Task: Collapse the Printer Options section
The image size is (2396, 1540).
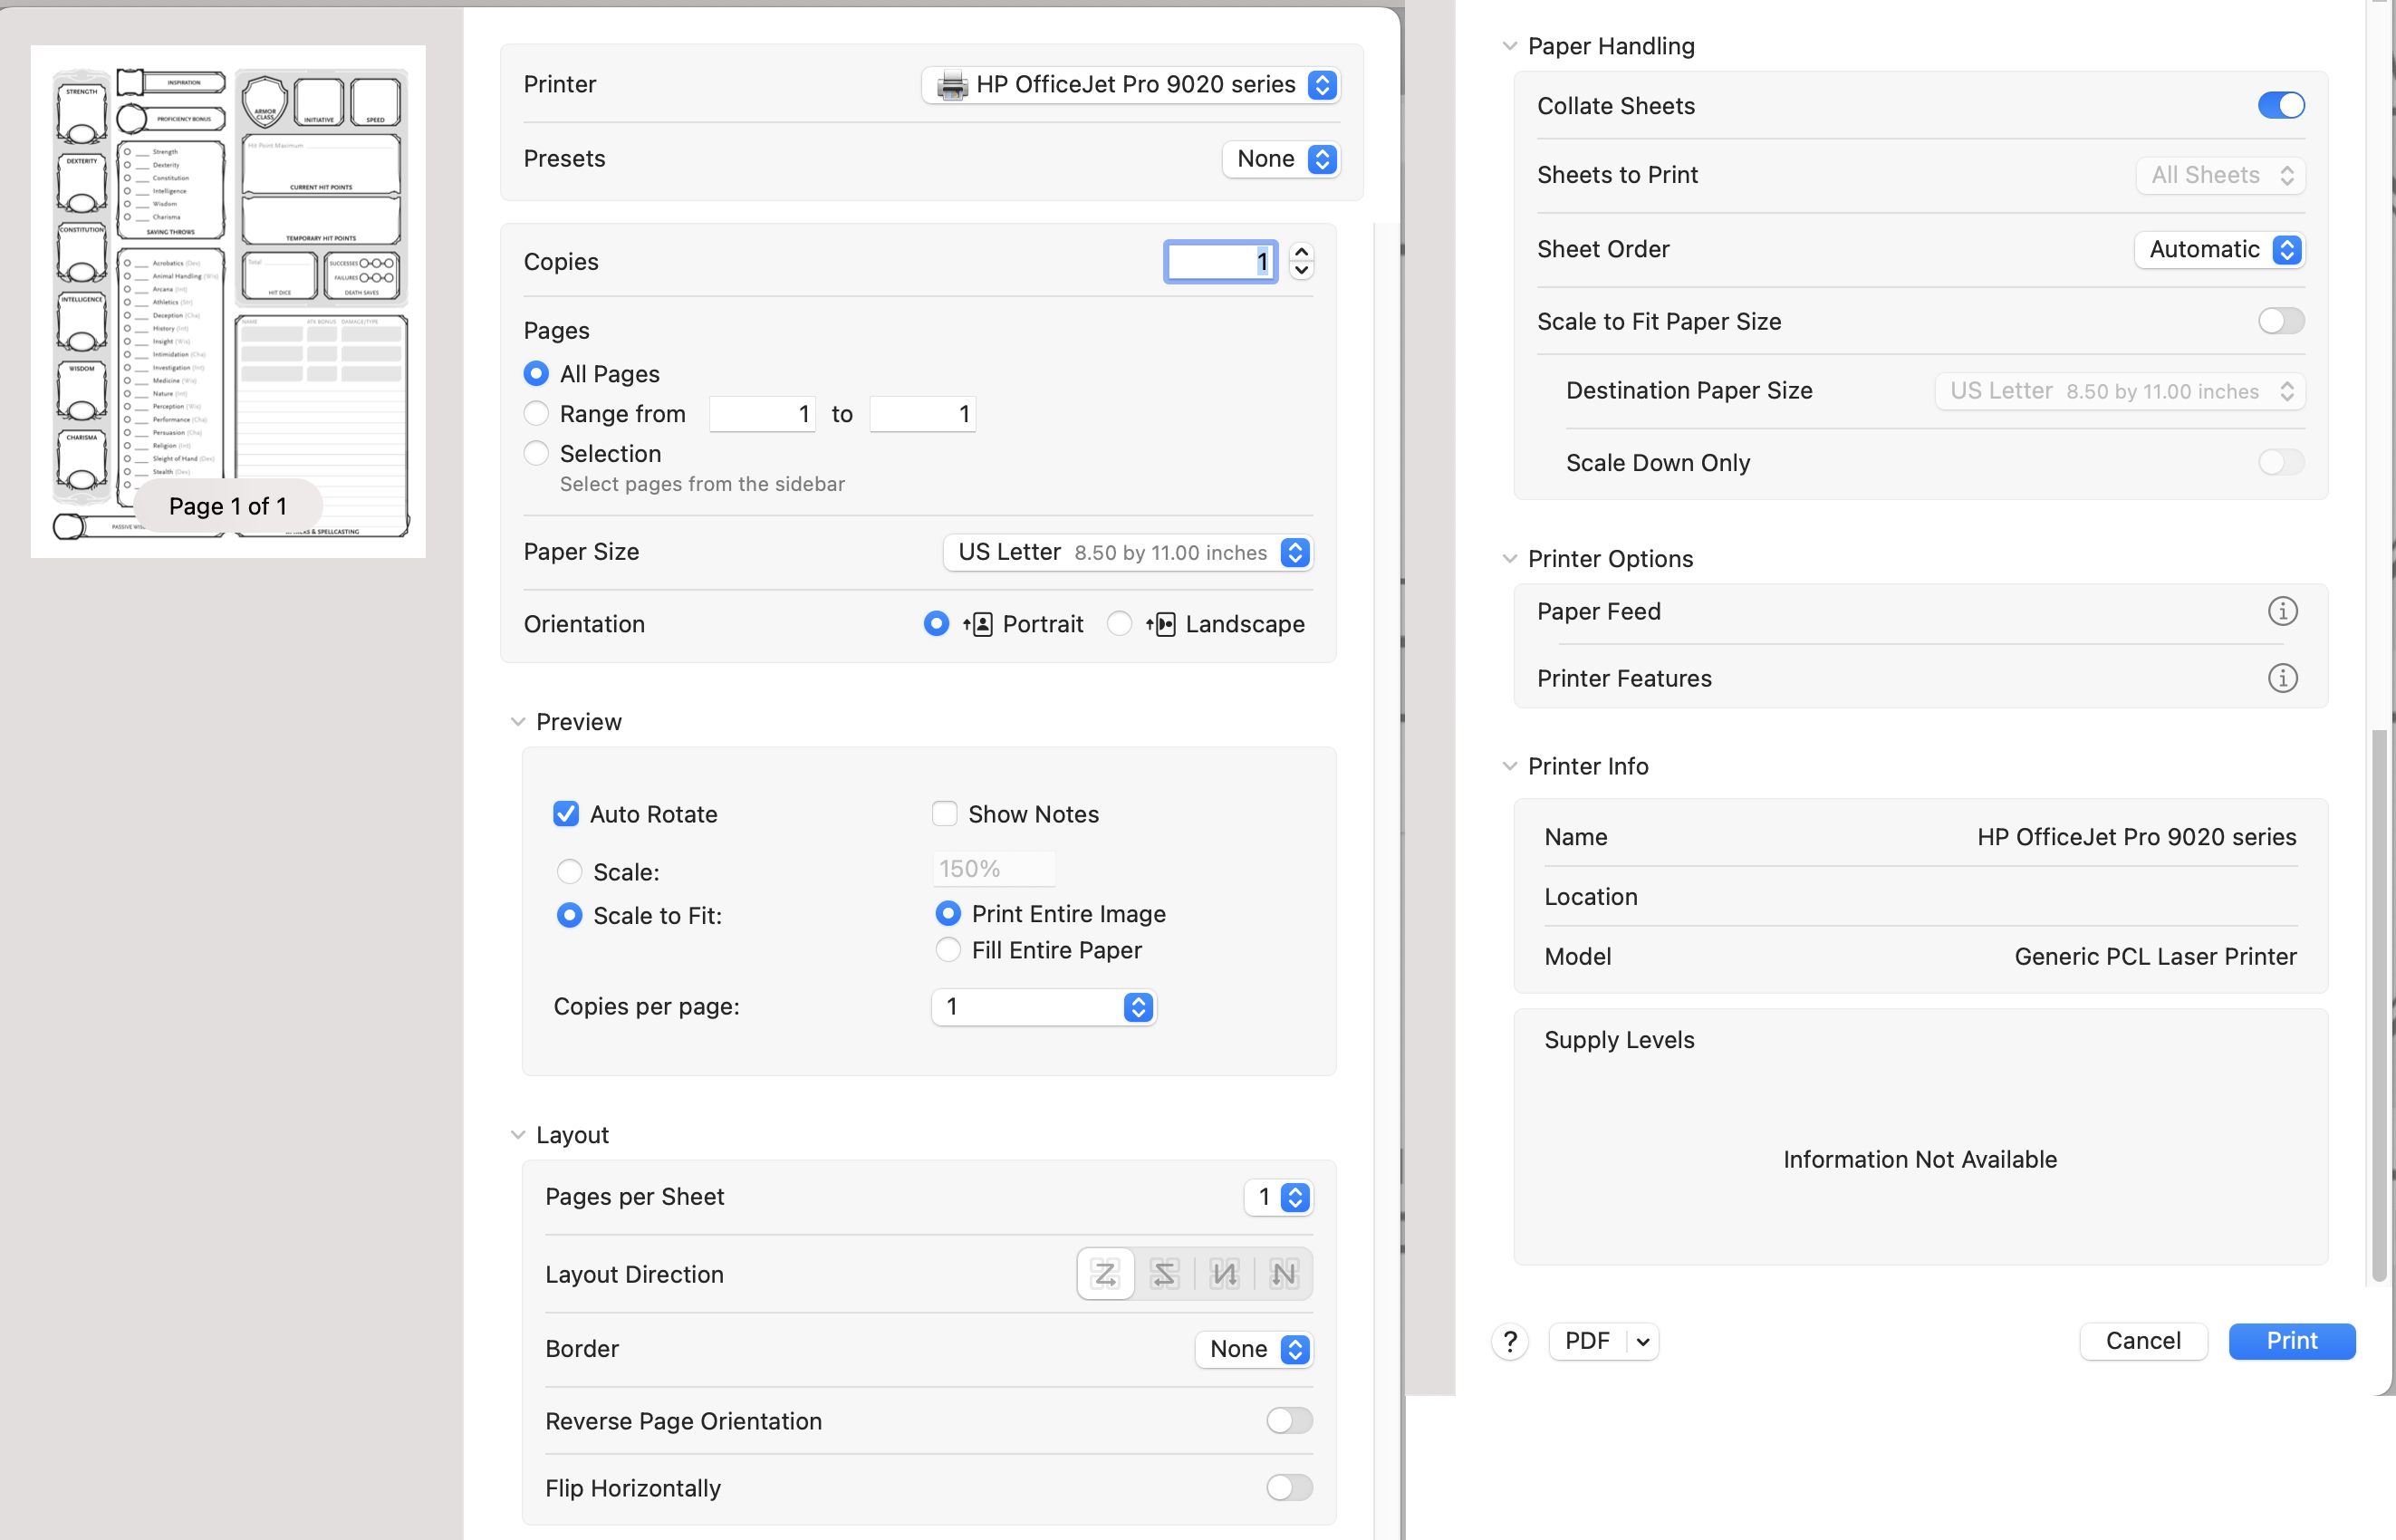Action: click(1510, 559)
